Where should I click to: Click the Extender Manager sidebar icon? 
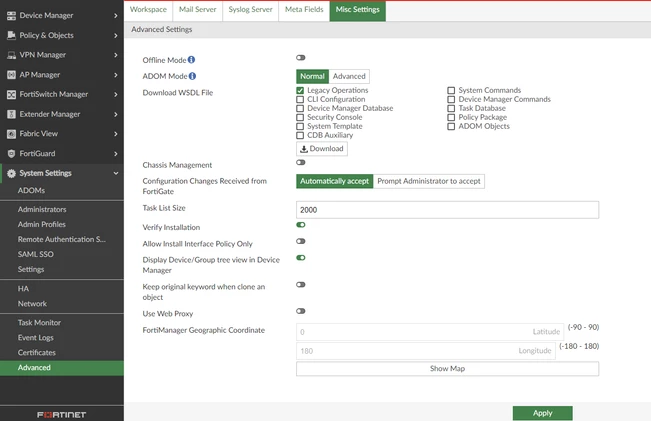[x=11, y=114]
